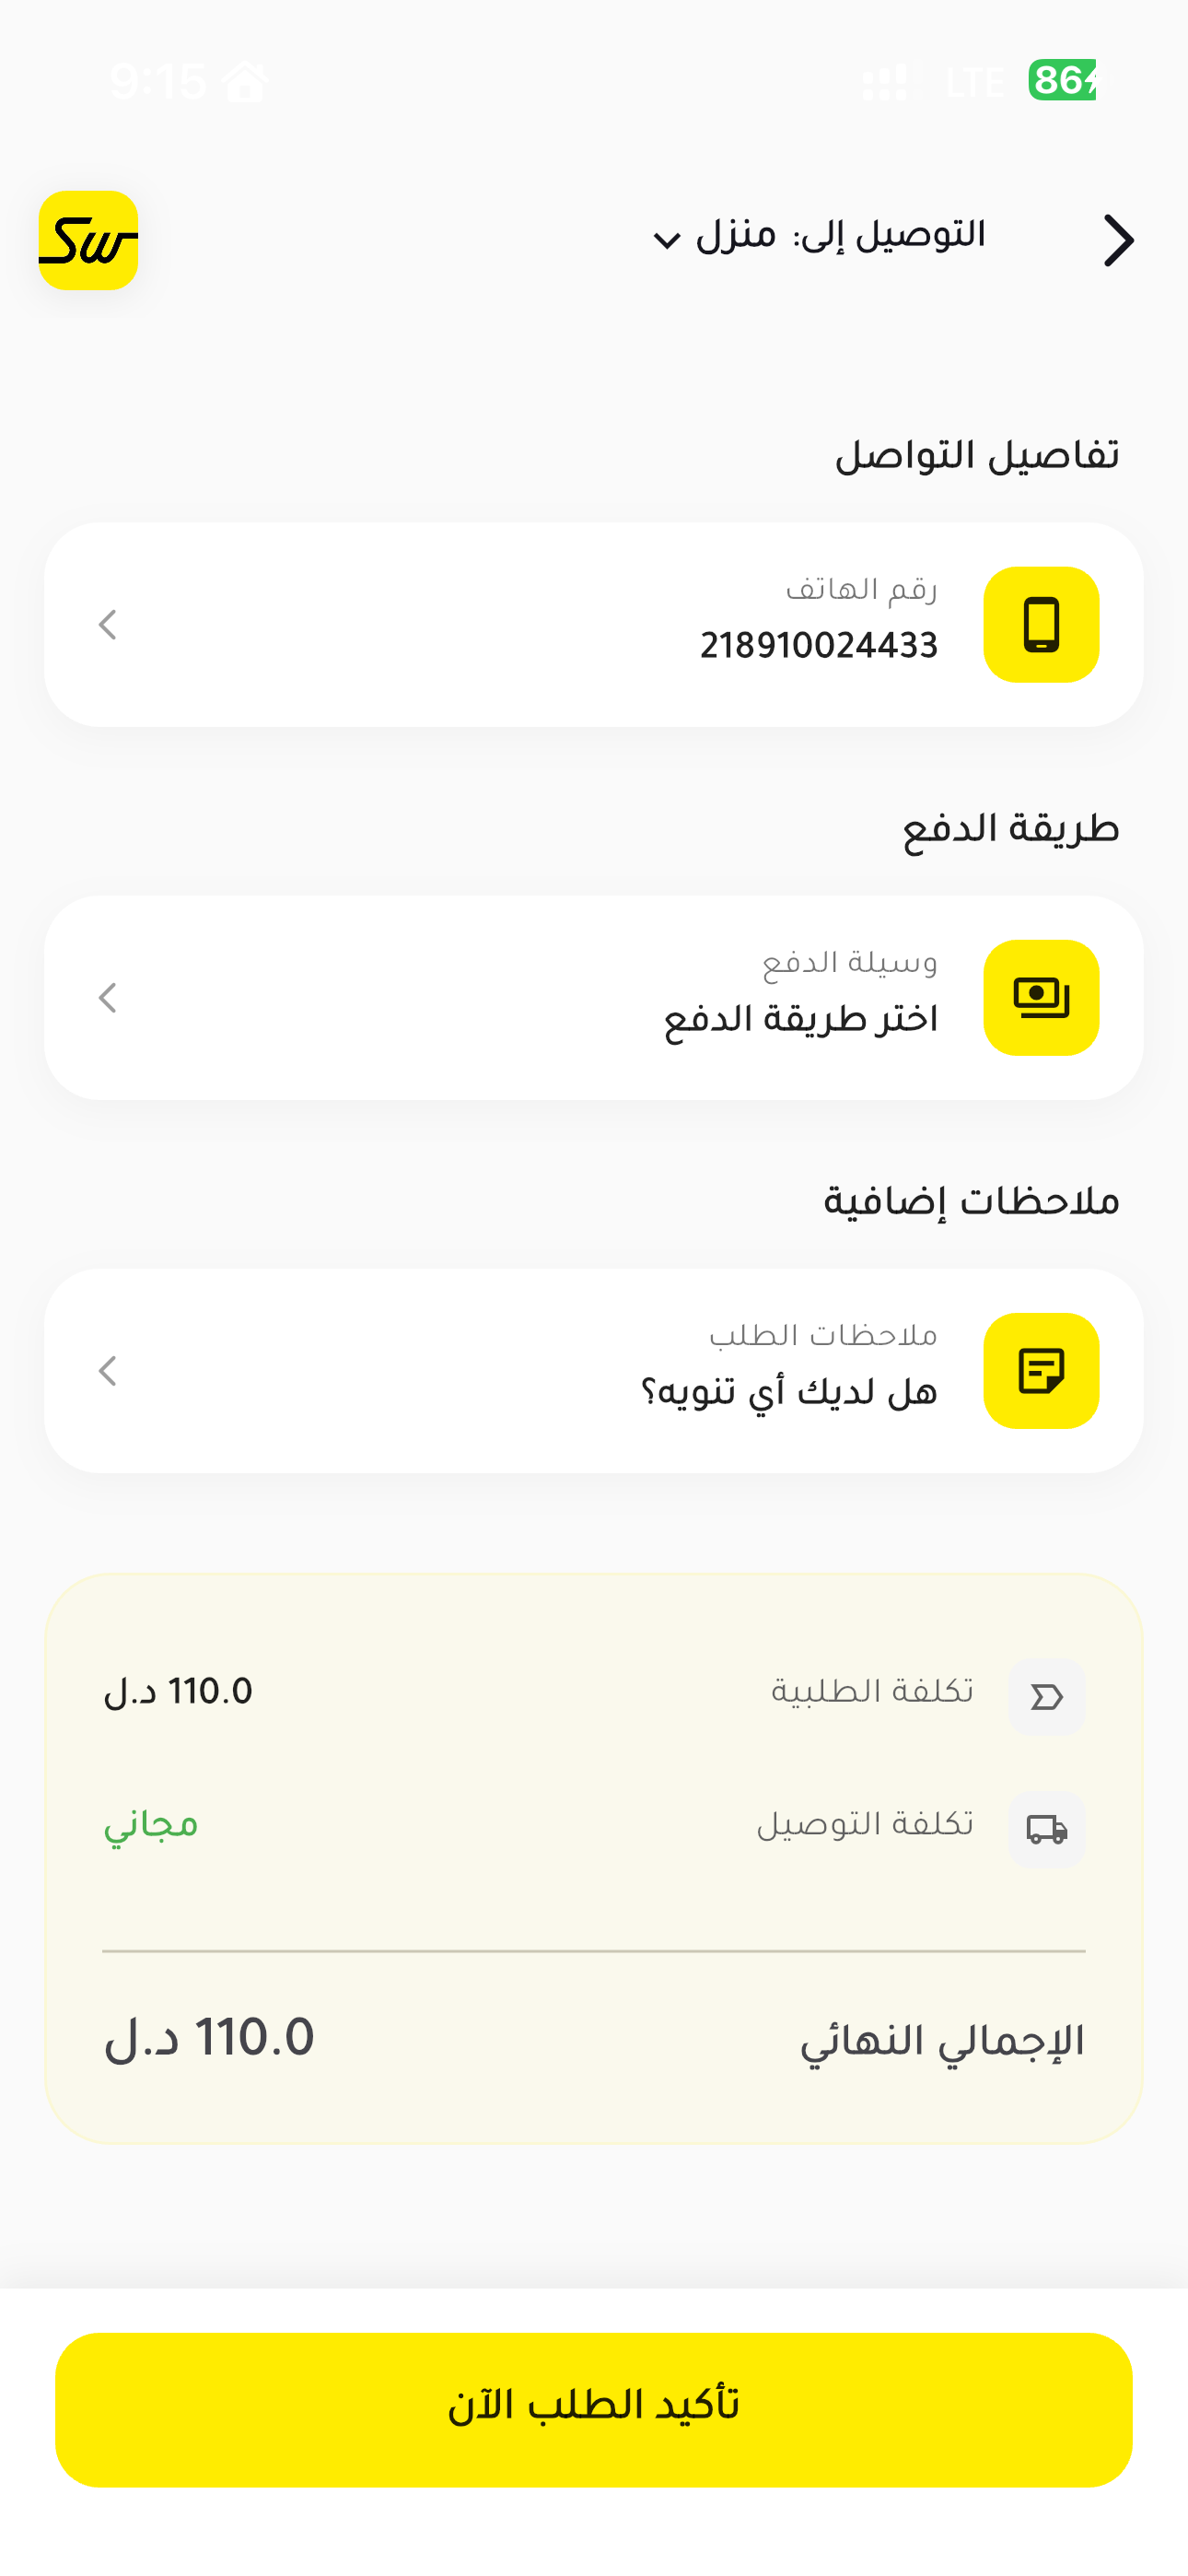The height and width of the screenshot is (2576, 1188).
Task: Tap the home icon in status bar
Action: tap(245, 81)
